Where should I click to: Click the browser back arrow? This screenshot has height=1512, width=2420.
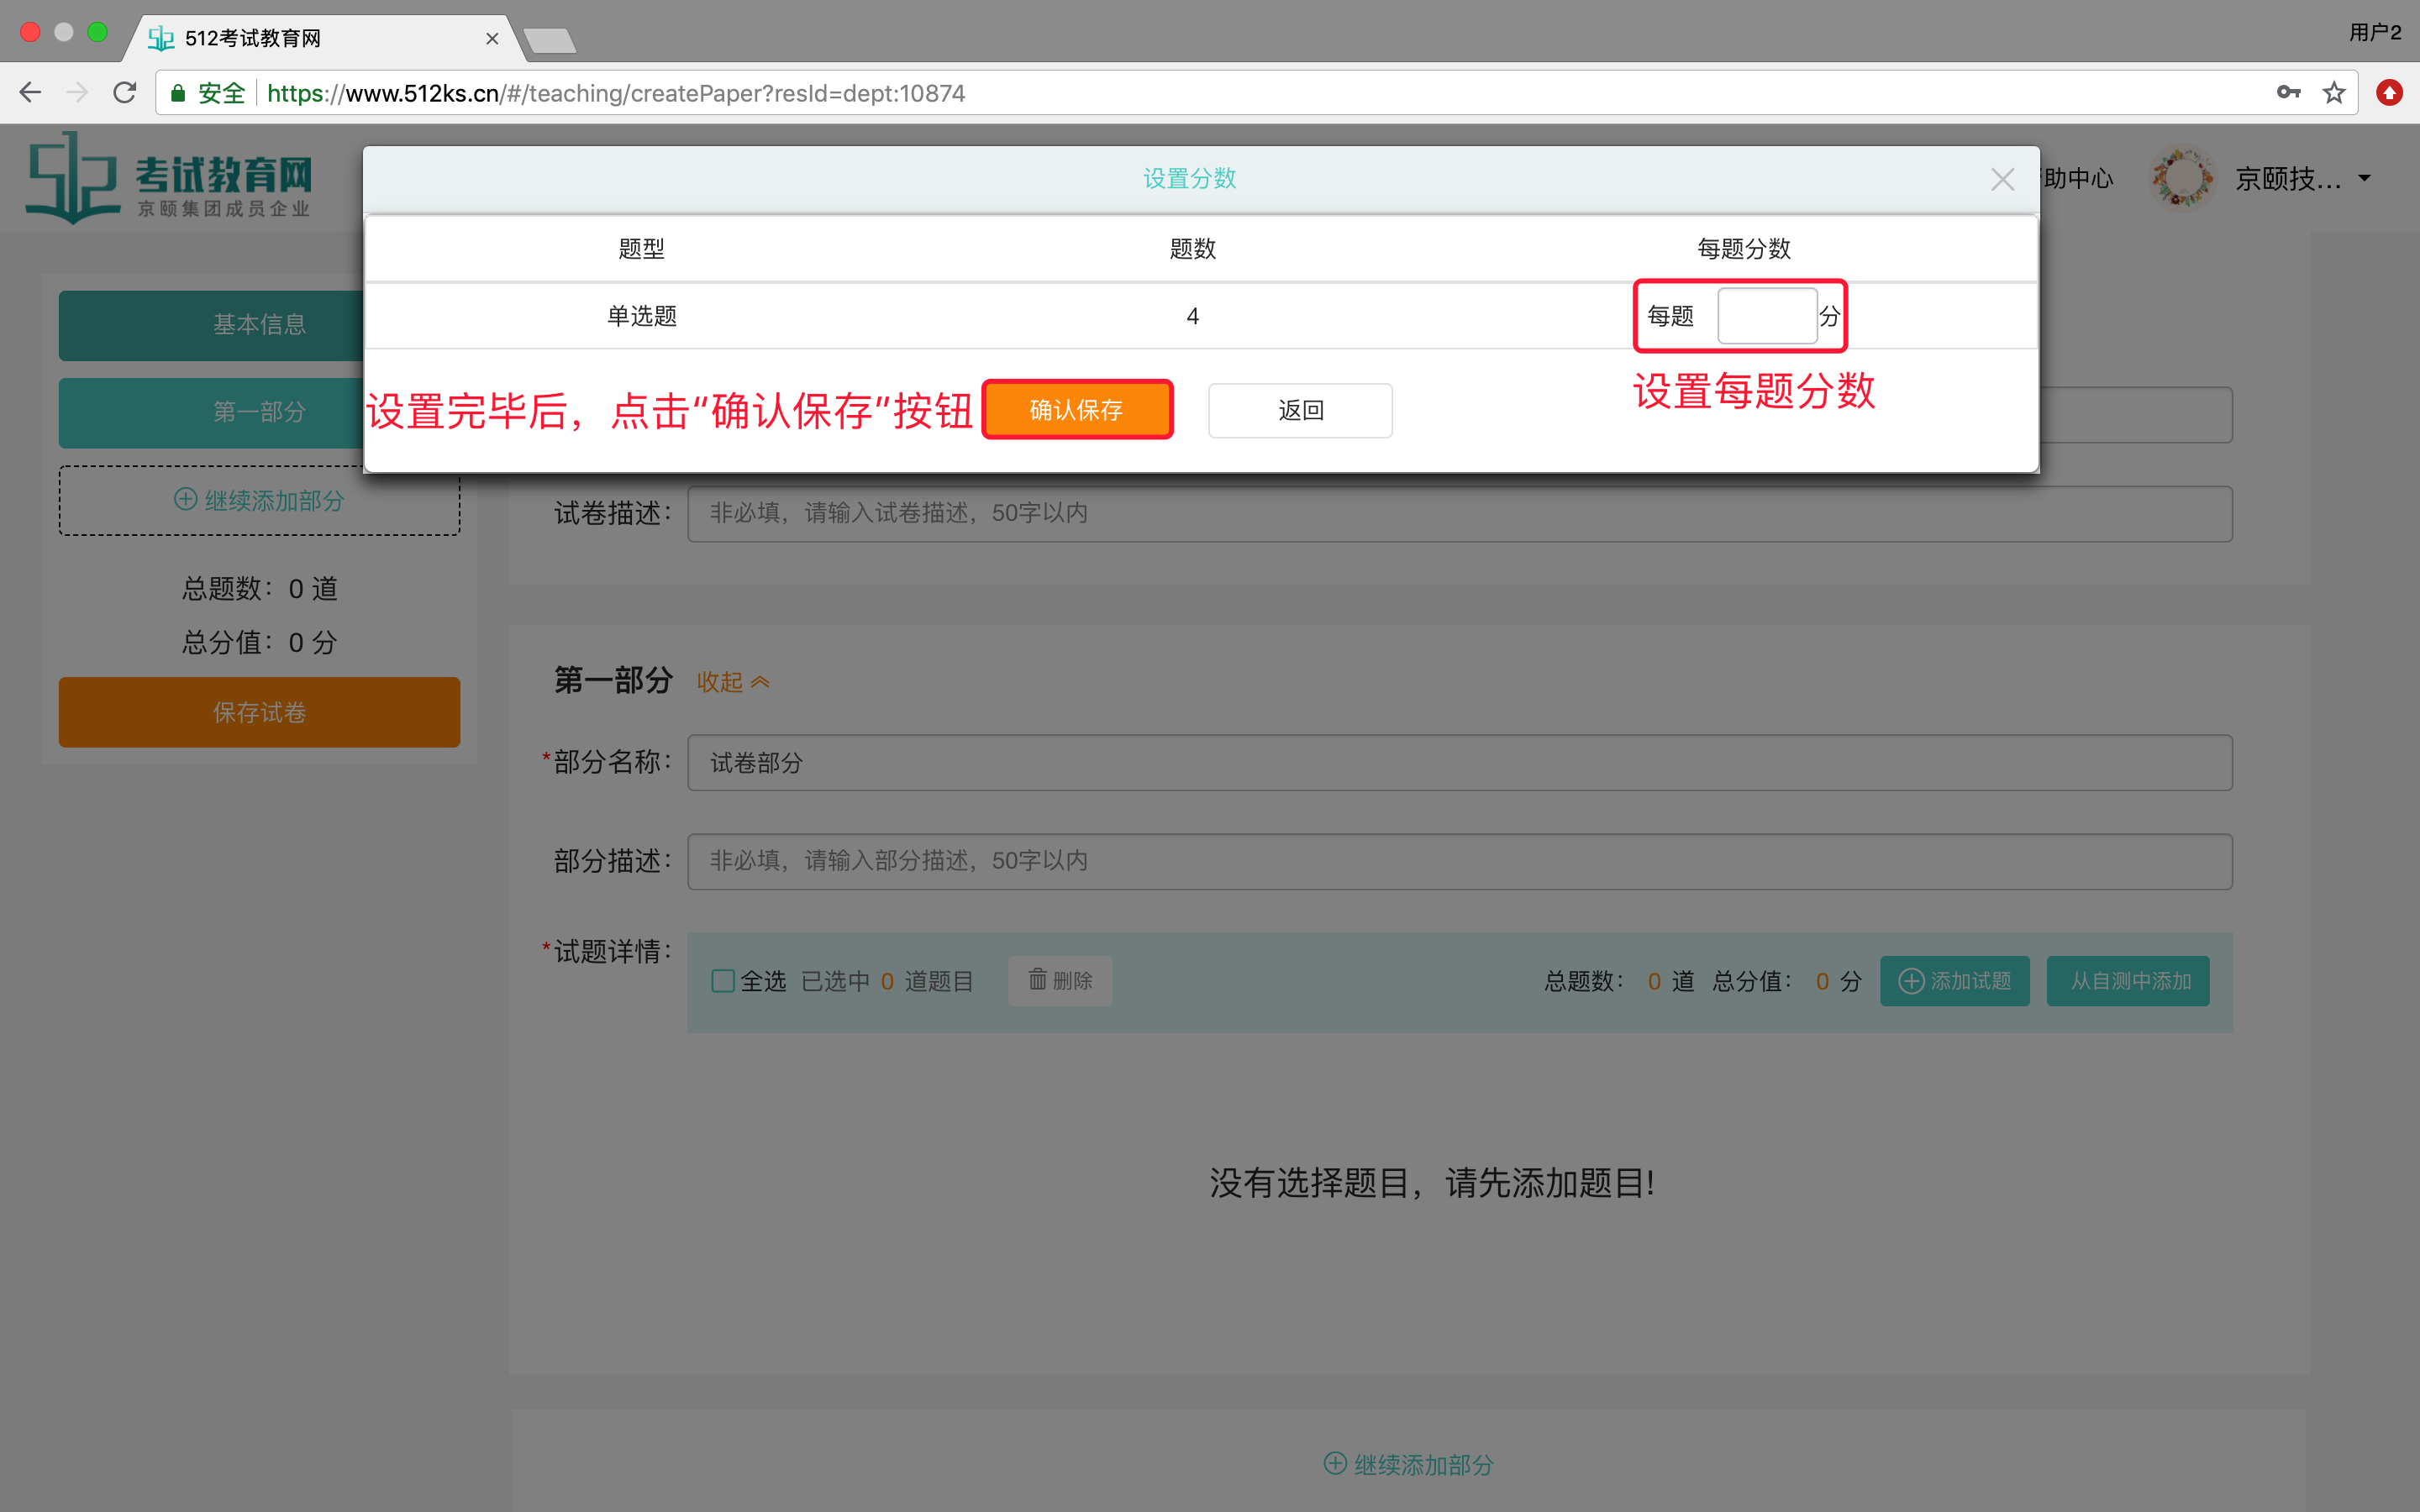tap(30, 93)
